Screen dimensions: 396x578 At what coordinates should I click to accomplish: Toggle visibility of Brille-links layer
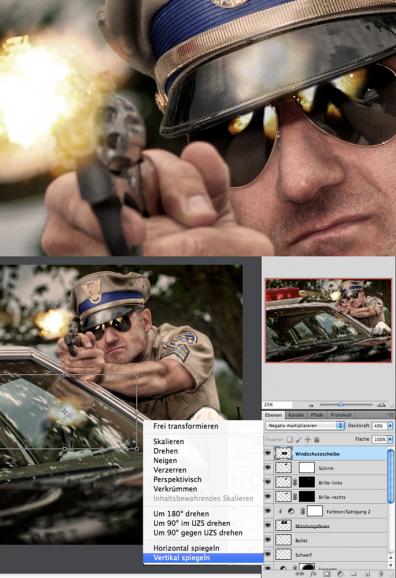tap(268, 482)
